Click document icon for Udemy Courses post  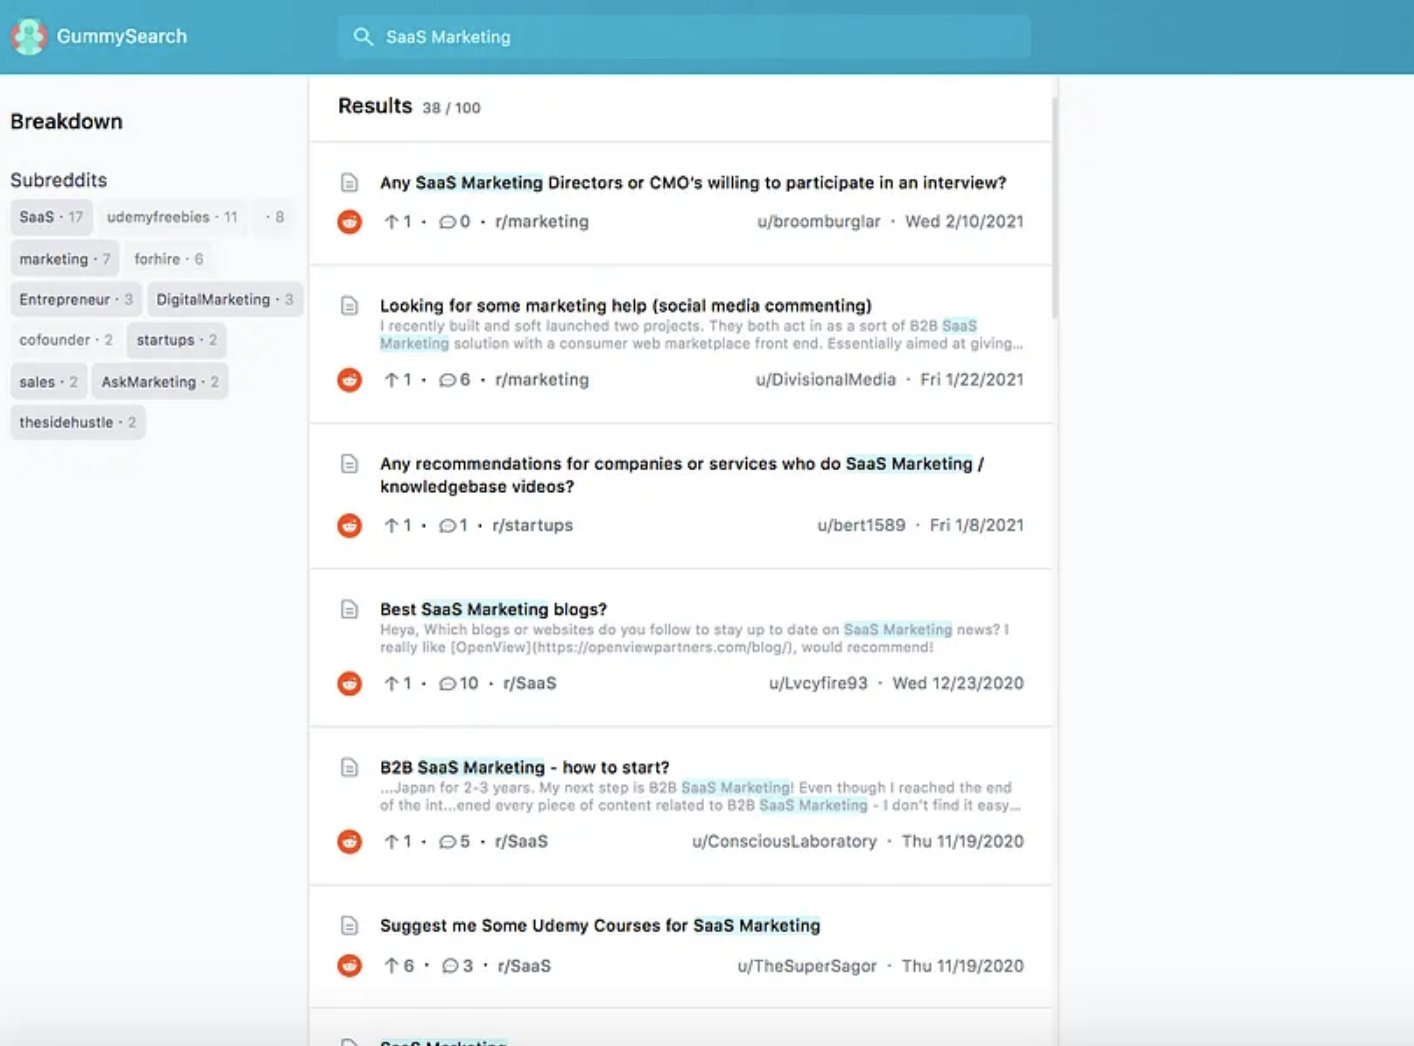click(349, 925)
